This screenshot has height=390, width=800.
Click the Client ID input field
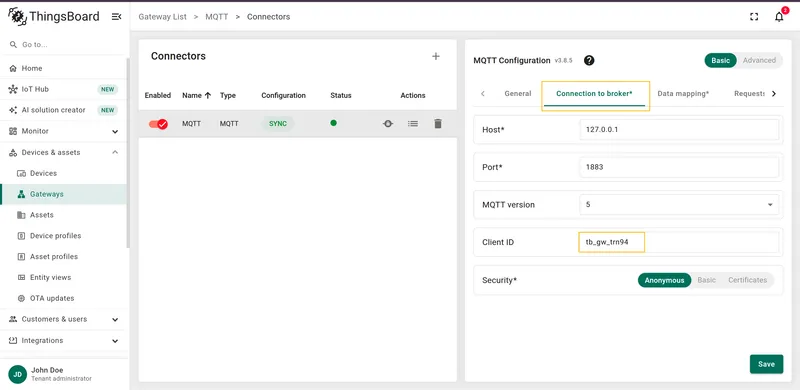tap(679, 242)
